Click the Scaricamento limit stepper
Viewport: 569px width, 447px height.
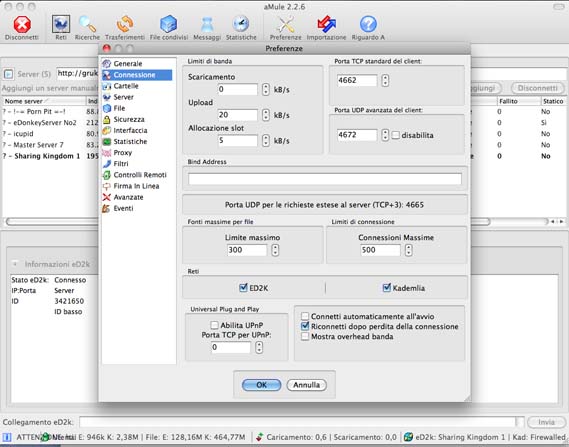tap(266, 89)
